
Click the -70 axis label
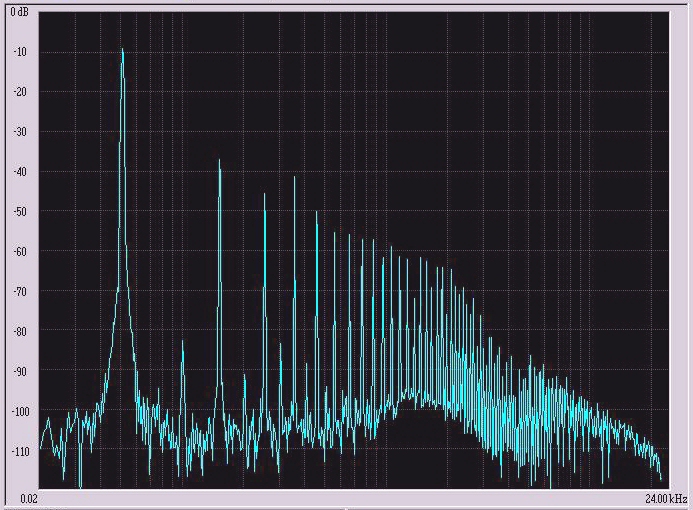pyautogui.click(x=20, y=292)
